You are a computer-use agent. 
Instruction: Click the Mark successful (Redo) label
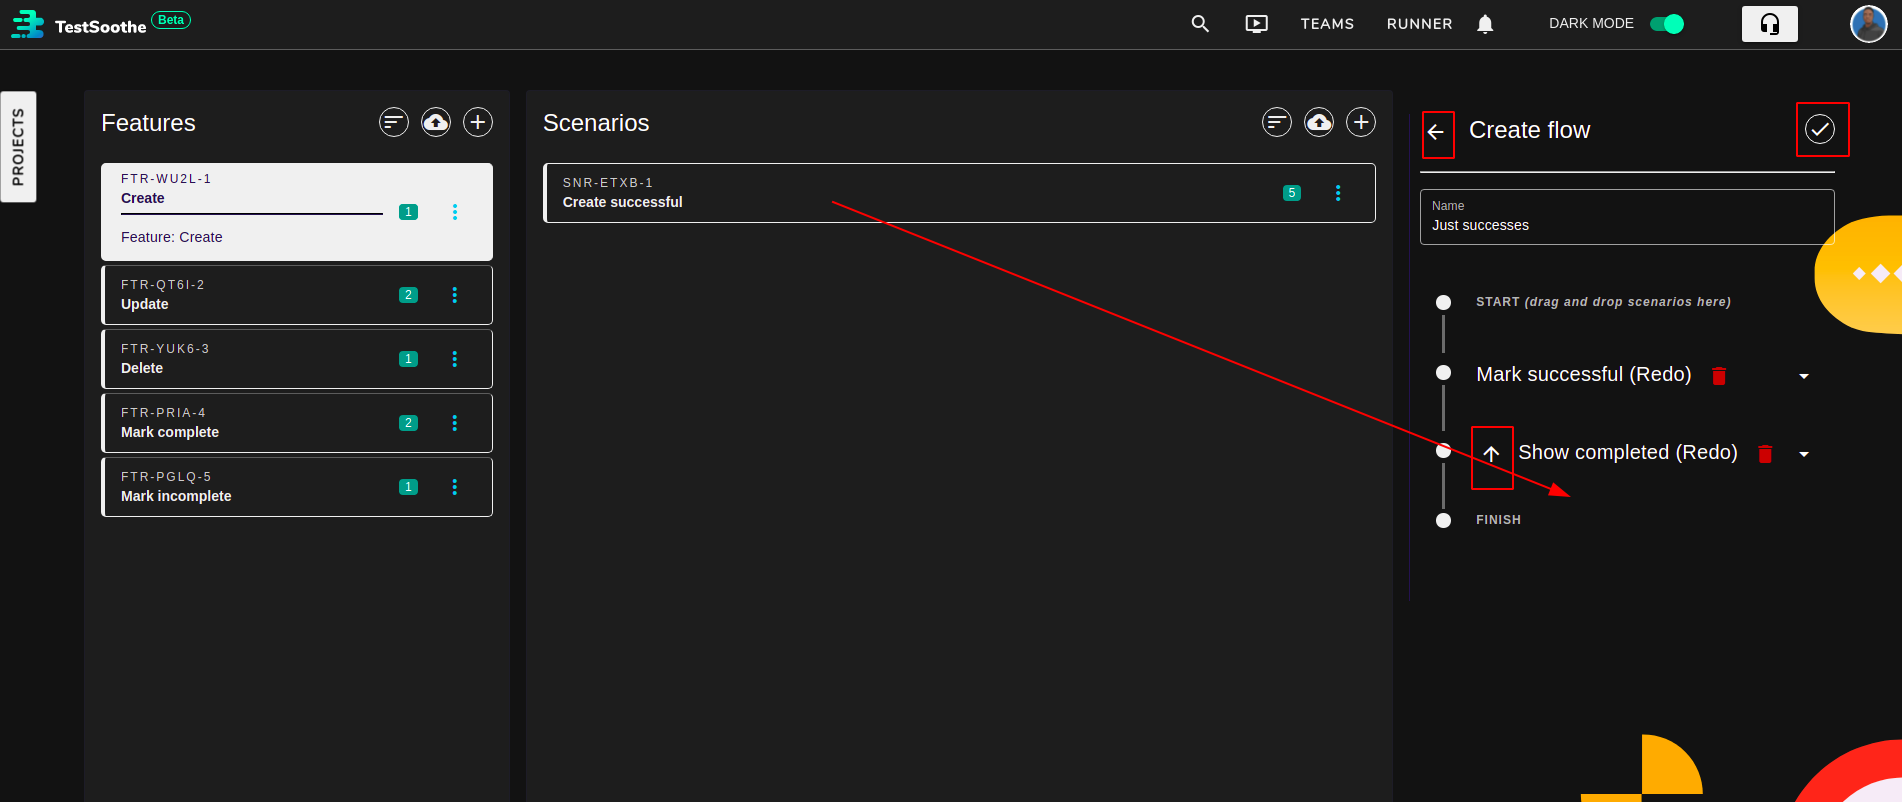tap(1584, 375)
